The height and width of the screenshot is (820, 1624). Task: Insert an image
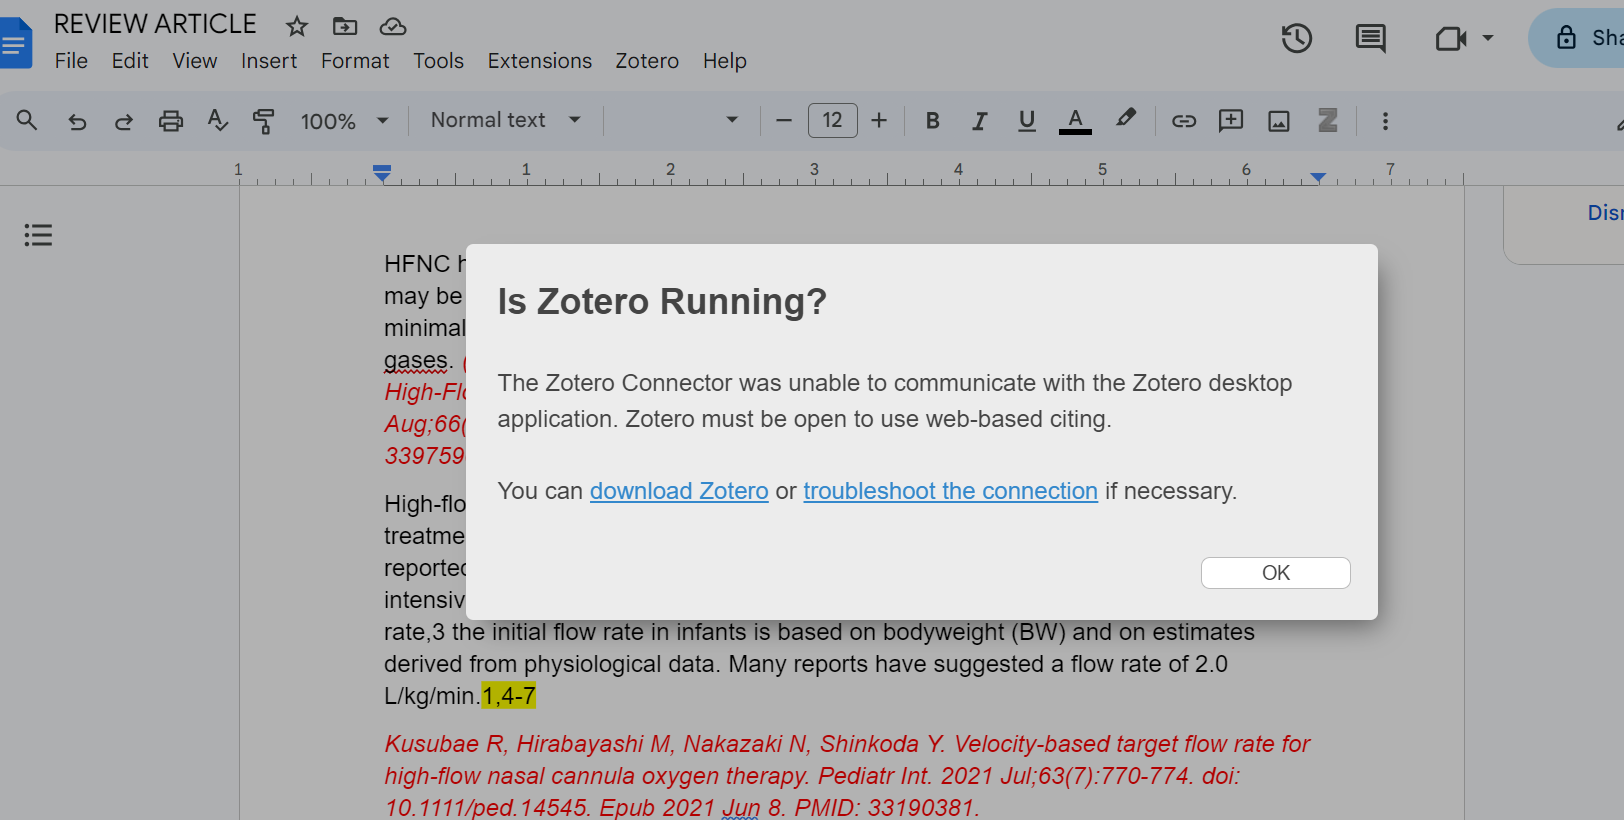[x=1279, y=121]
